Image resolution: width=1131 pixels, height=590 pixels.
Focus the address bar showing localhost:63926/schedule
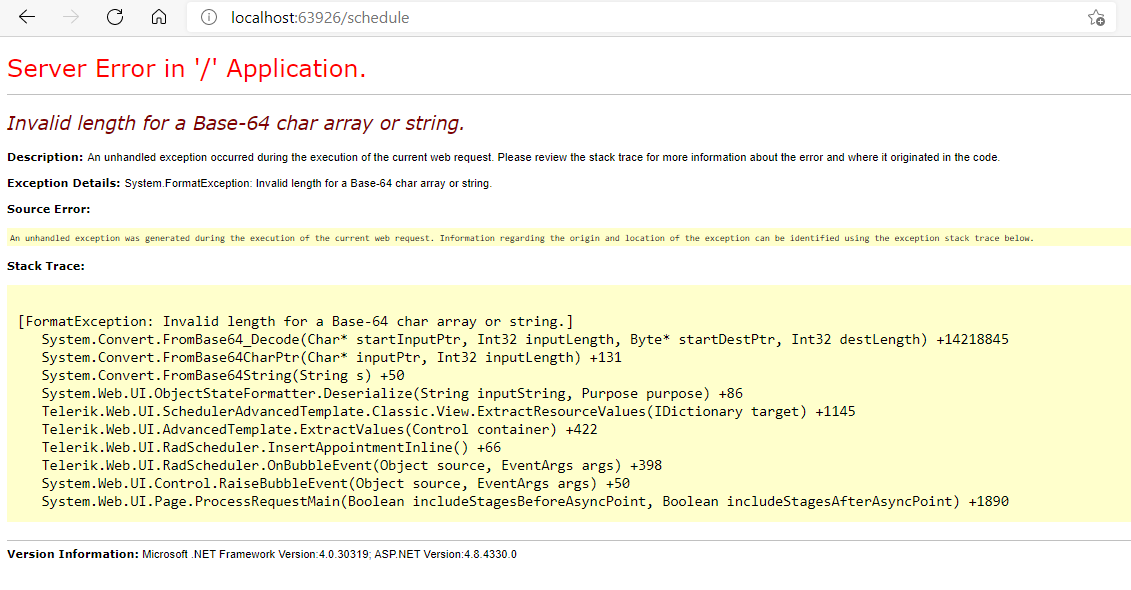click(x=649, y=17)
